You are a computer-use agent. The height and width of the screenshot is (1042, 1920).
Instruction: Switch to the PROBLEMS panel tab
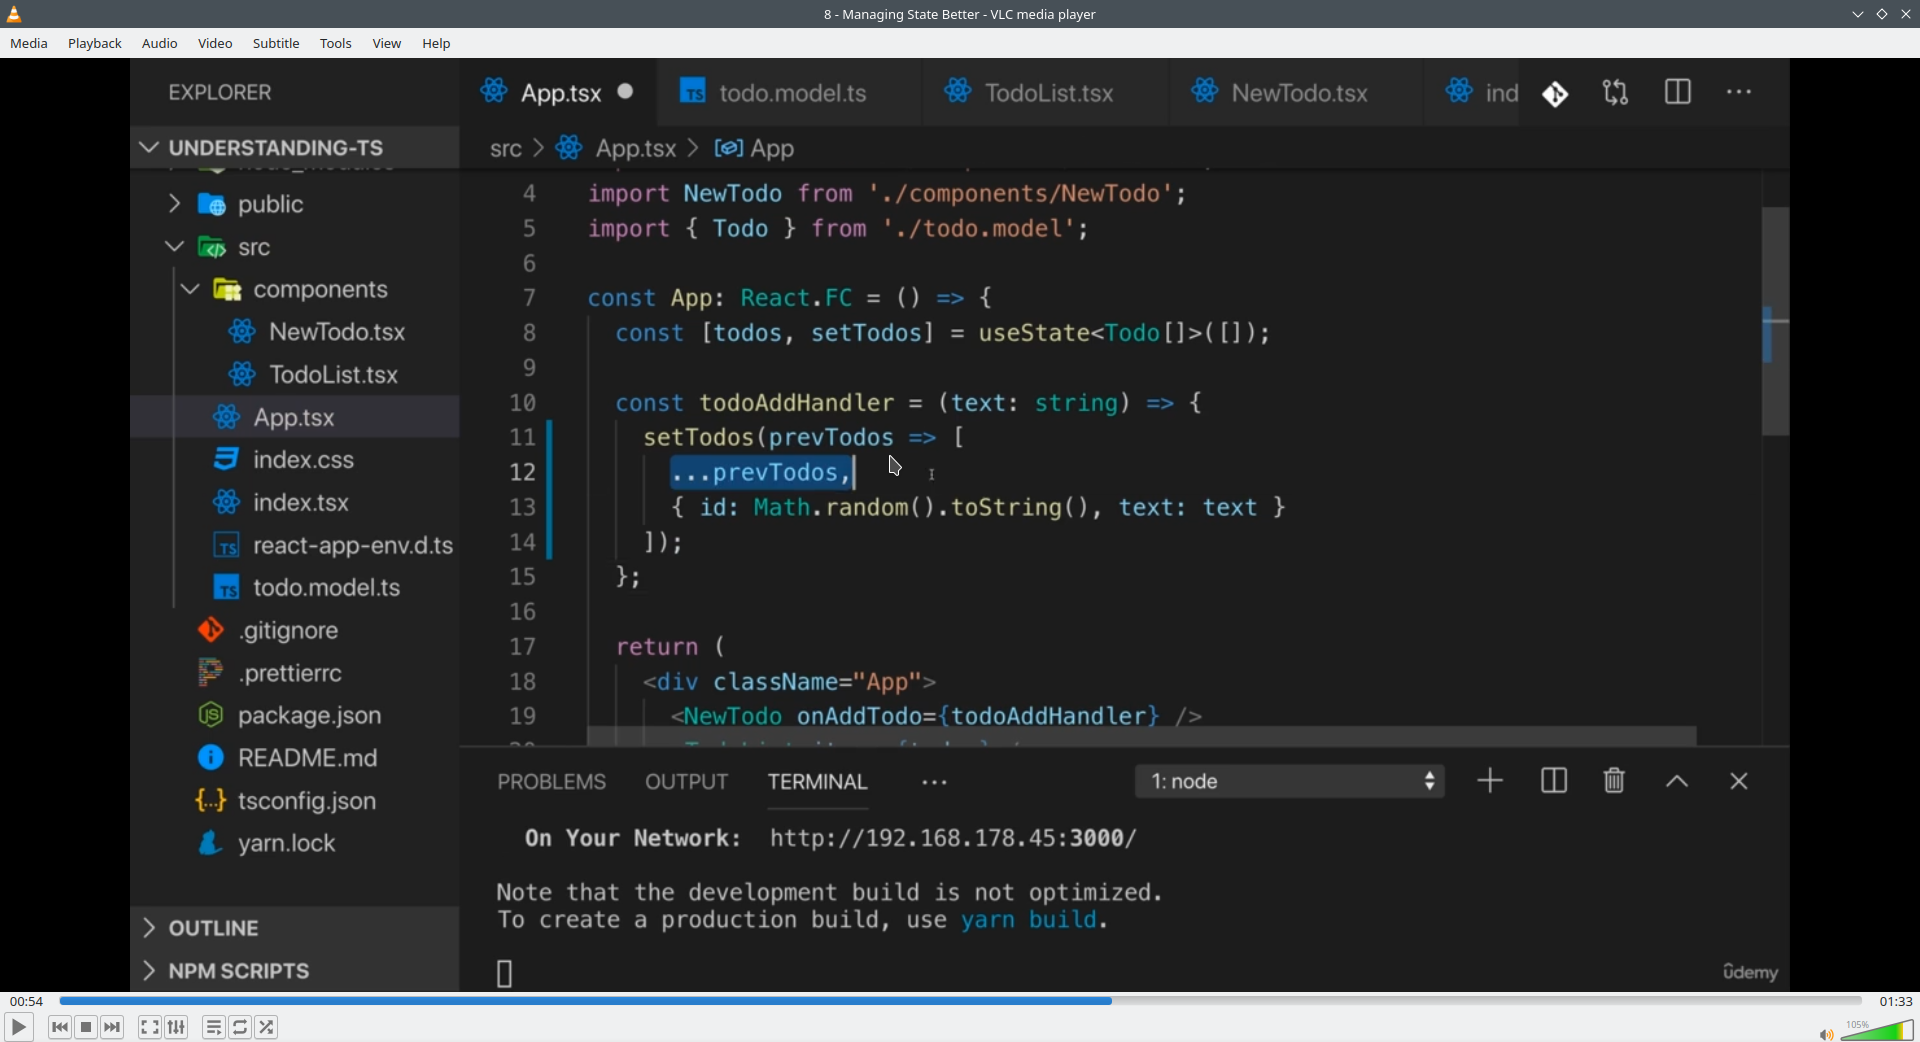552,782
